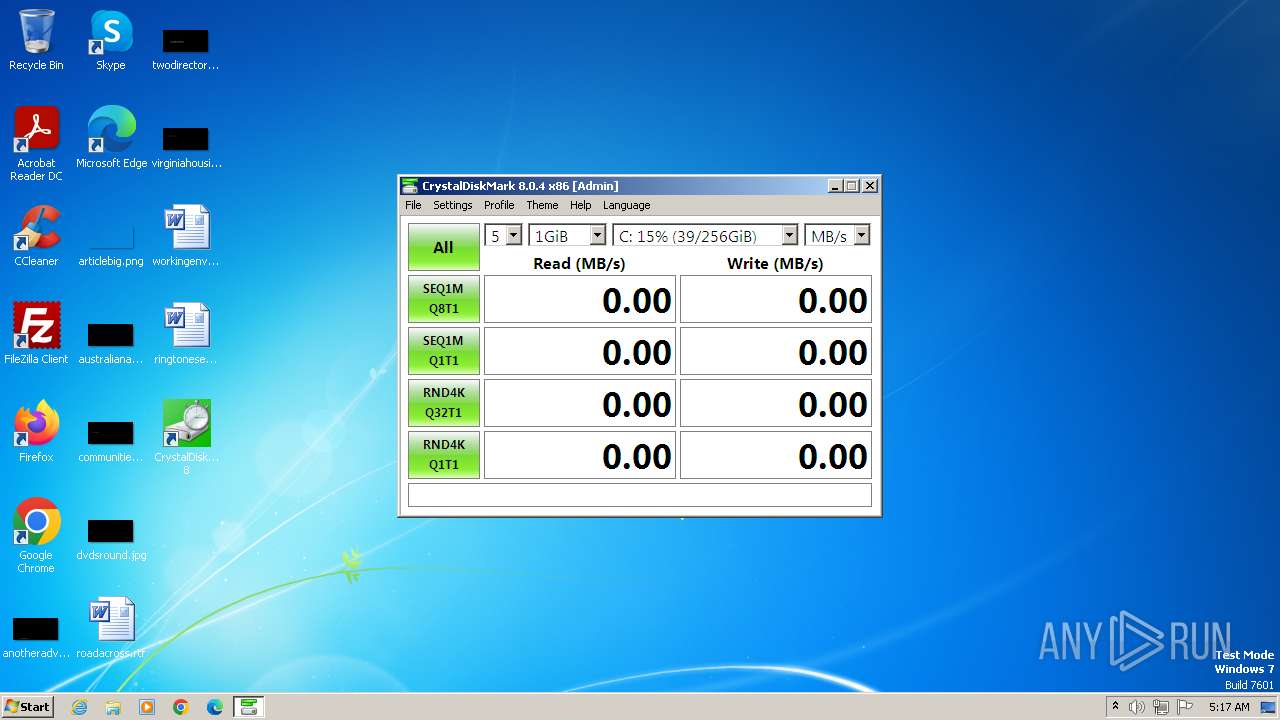Open the drive selection dropdown C: 15%
This screenshot has width=1280, height=720.
point(705,236)
